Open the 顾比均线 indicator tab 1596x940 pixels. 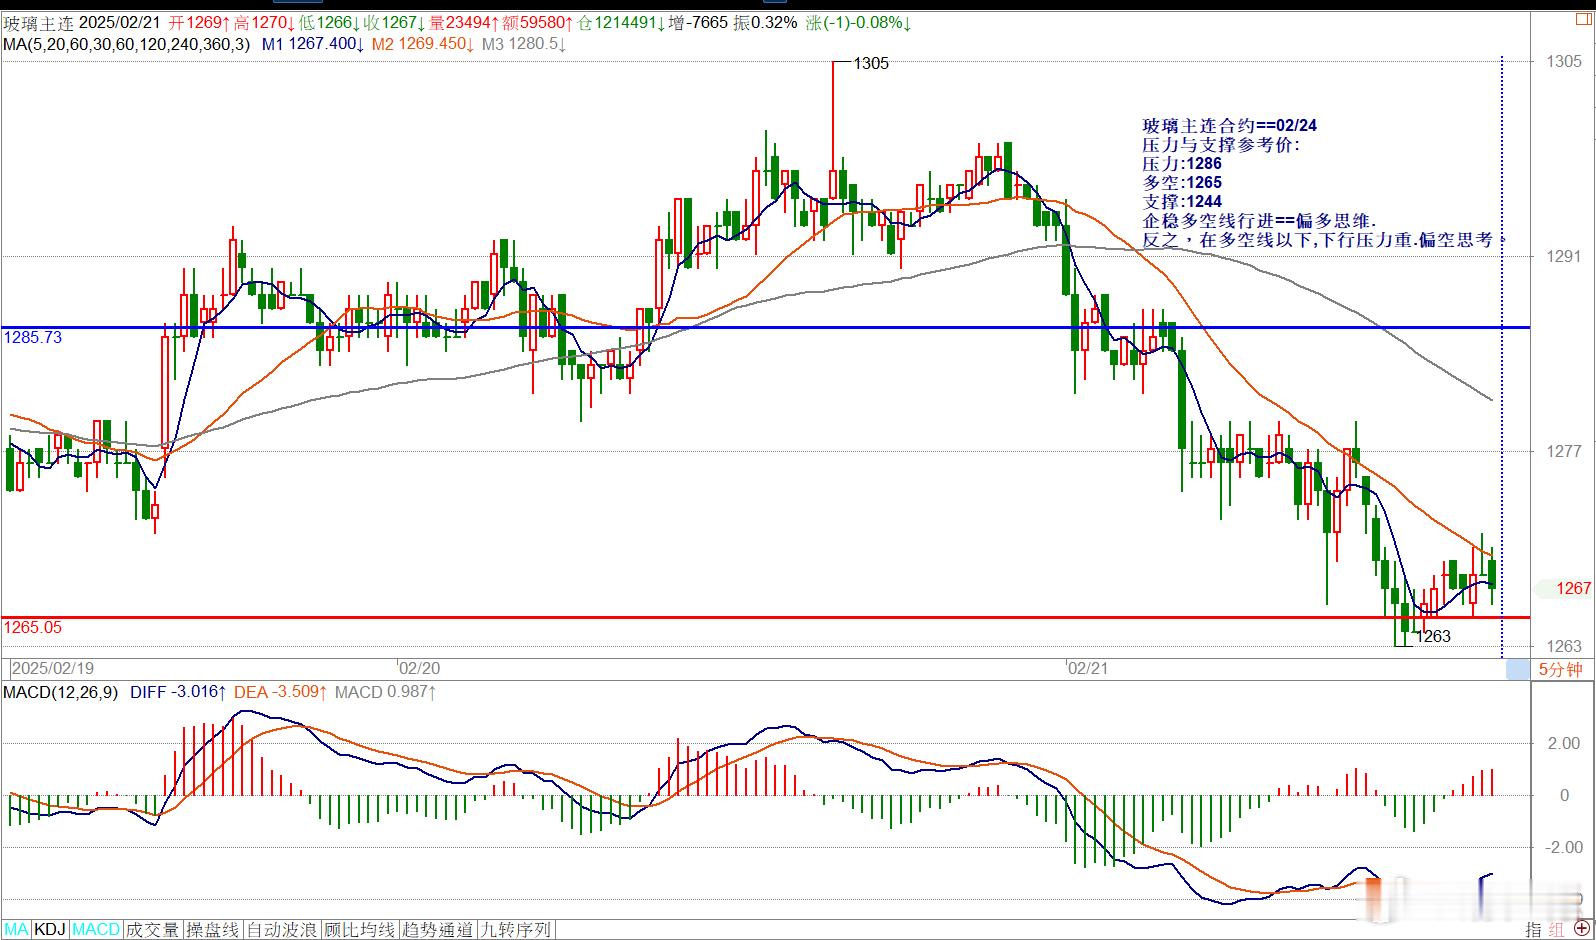point(360,930)
